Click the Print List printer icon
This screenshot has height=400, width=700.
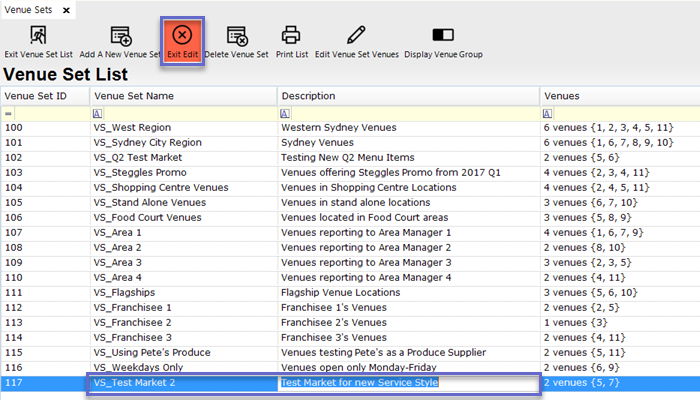pos(290,37)
